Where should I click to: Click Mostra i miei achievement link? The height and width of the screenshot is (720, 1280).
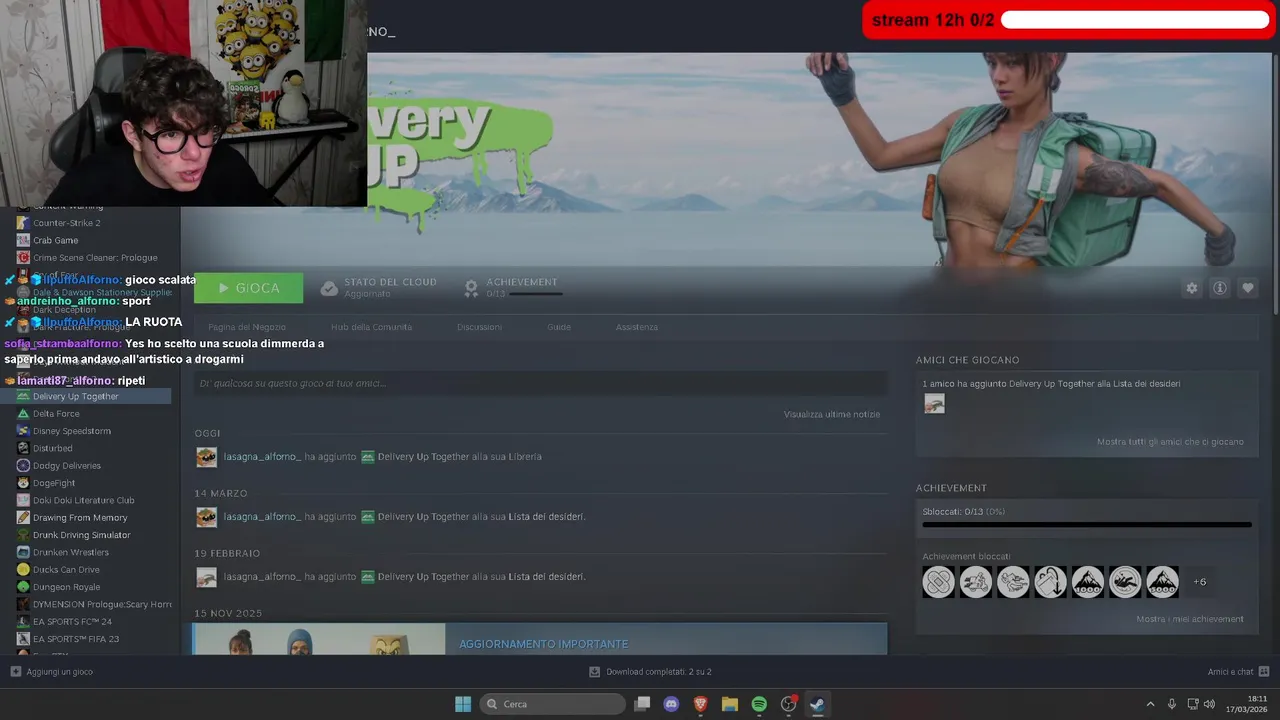coord(1190,619)
